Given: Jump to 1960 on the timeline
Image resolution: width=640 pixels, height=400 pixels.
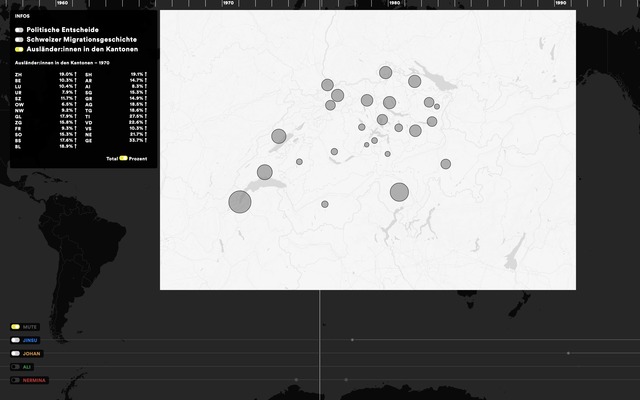Looking at the screenshot, I should tap(62, 5).
